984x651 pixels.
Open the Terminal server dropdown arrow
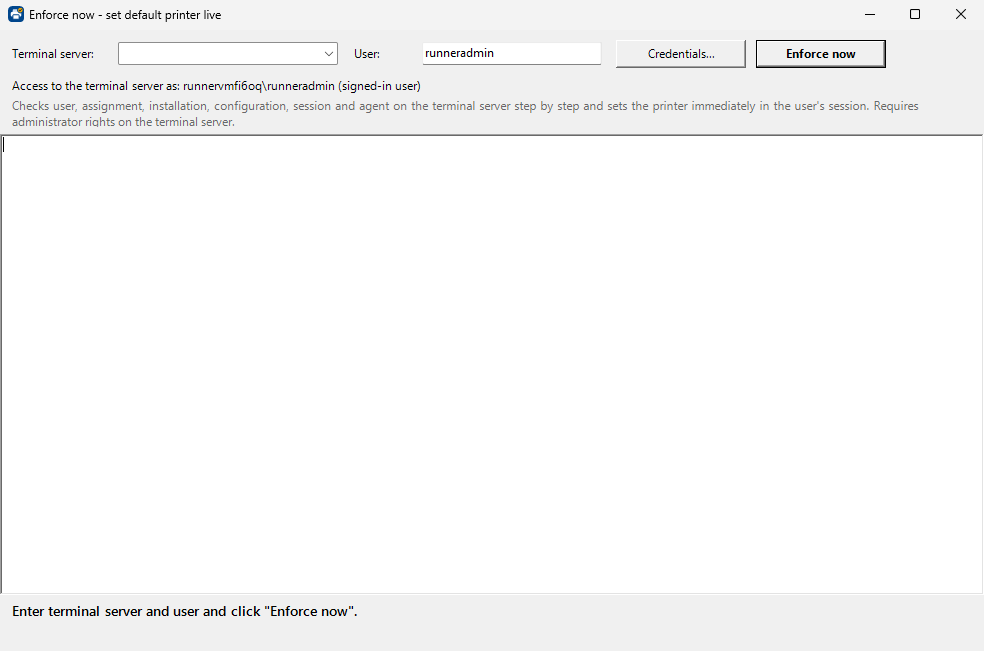point(328,54)
